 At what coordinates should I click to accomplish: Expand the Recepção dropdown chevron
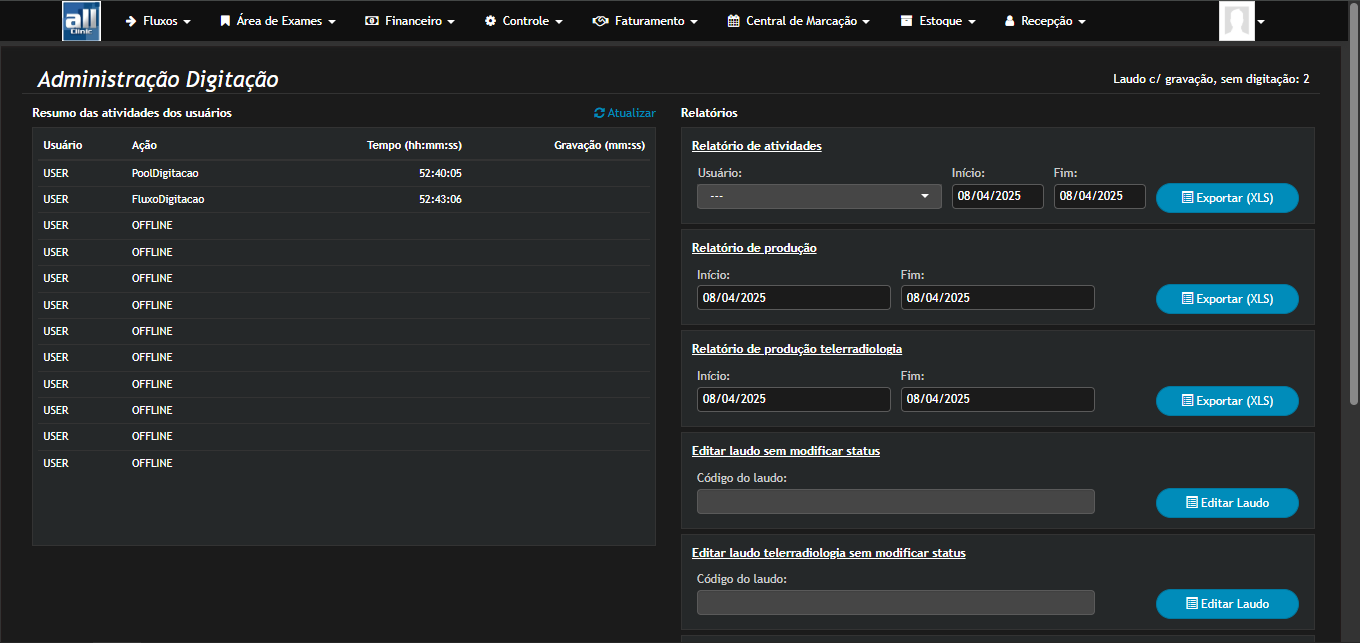pos(1082,20)
